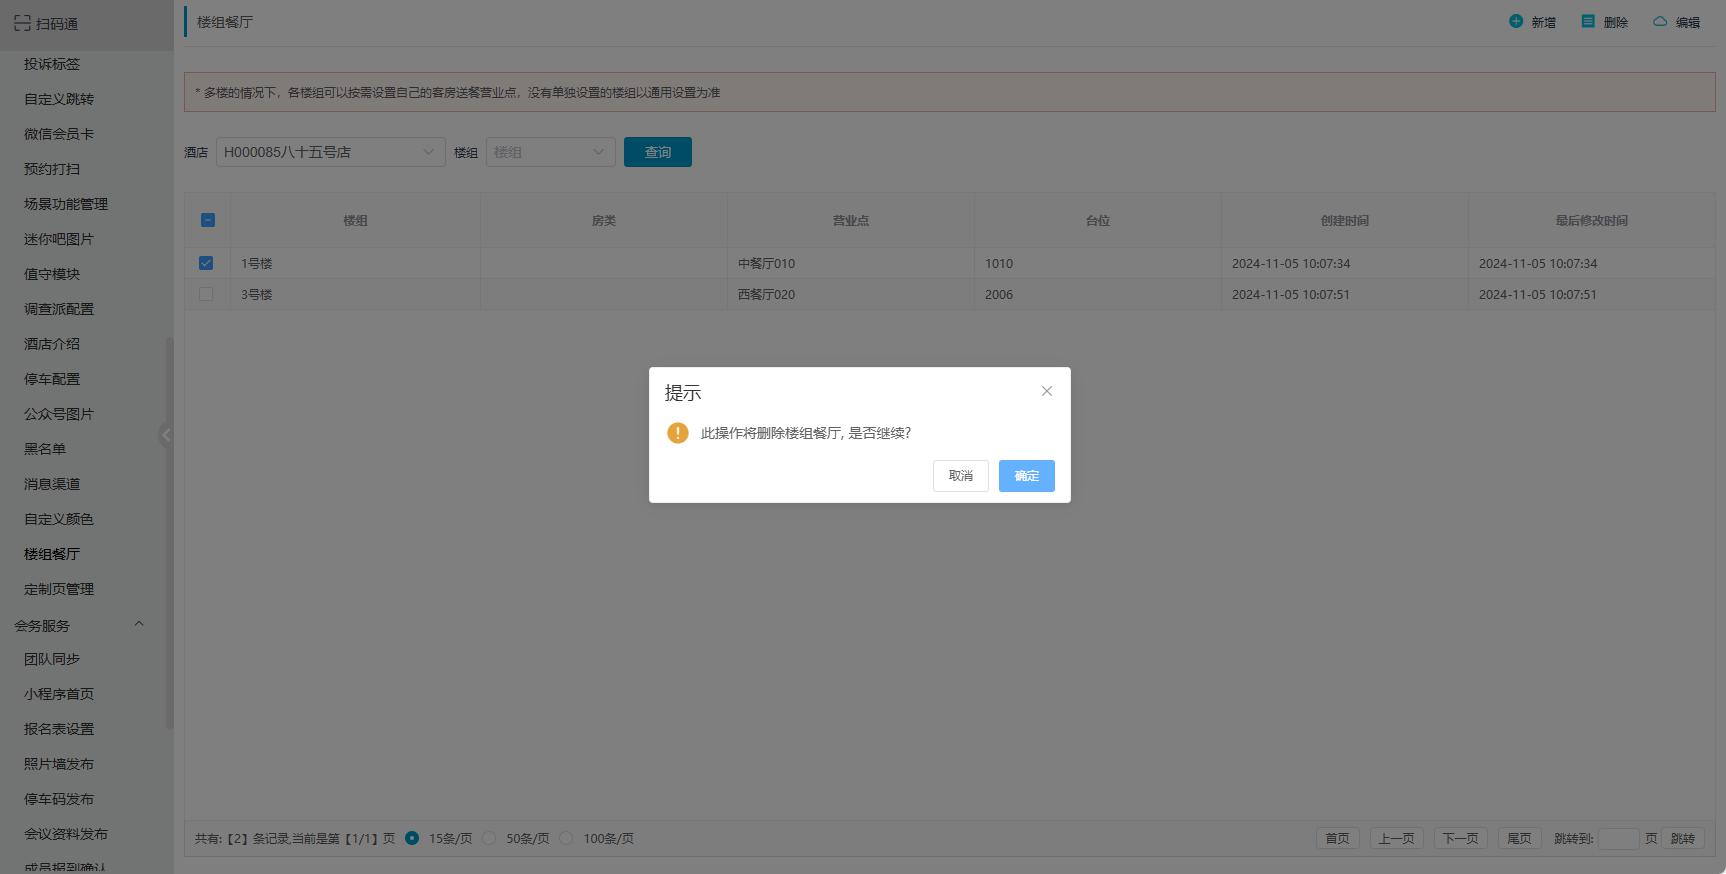This screenshot has width=1726, height=874.
Task: Open 楼组餐厅 in sidebar menu
Action: pos(52,554)
